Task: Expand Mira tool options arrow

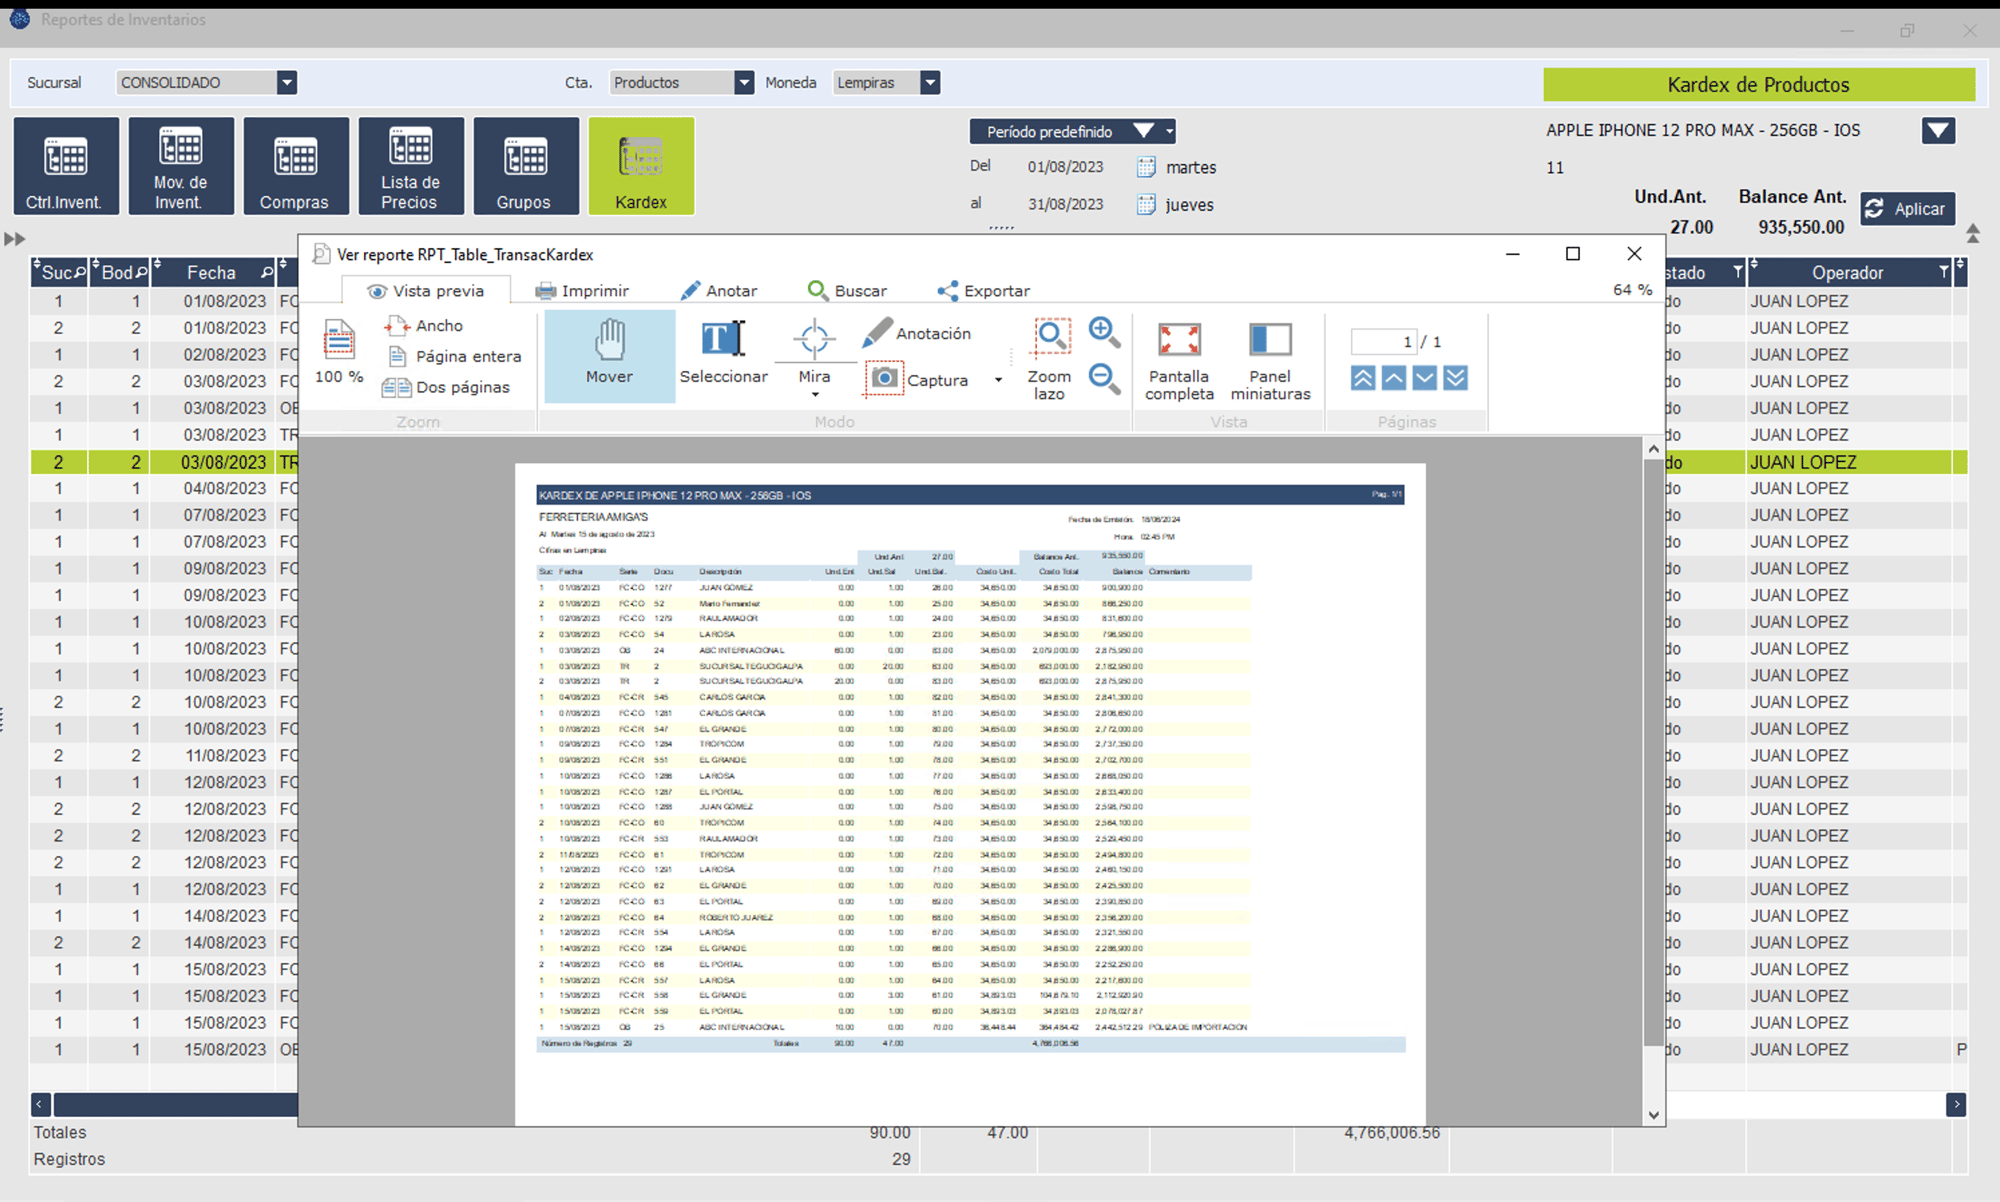Action: (815, 395)
